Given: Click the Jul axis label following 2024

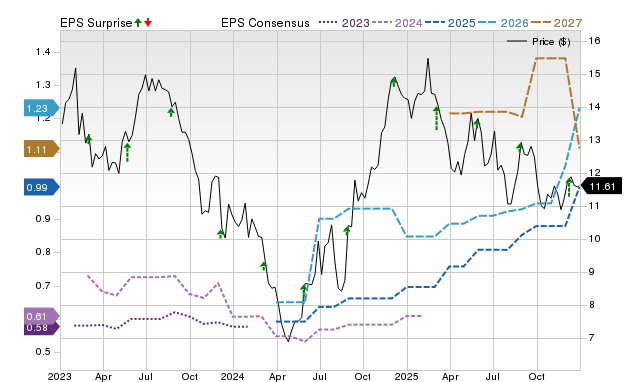Looking at the screenshot, I should pyautogui.click(x=320, y=377).
